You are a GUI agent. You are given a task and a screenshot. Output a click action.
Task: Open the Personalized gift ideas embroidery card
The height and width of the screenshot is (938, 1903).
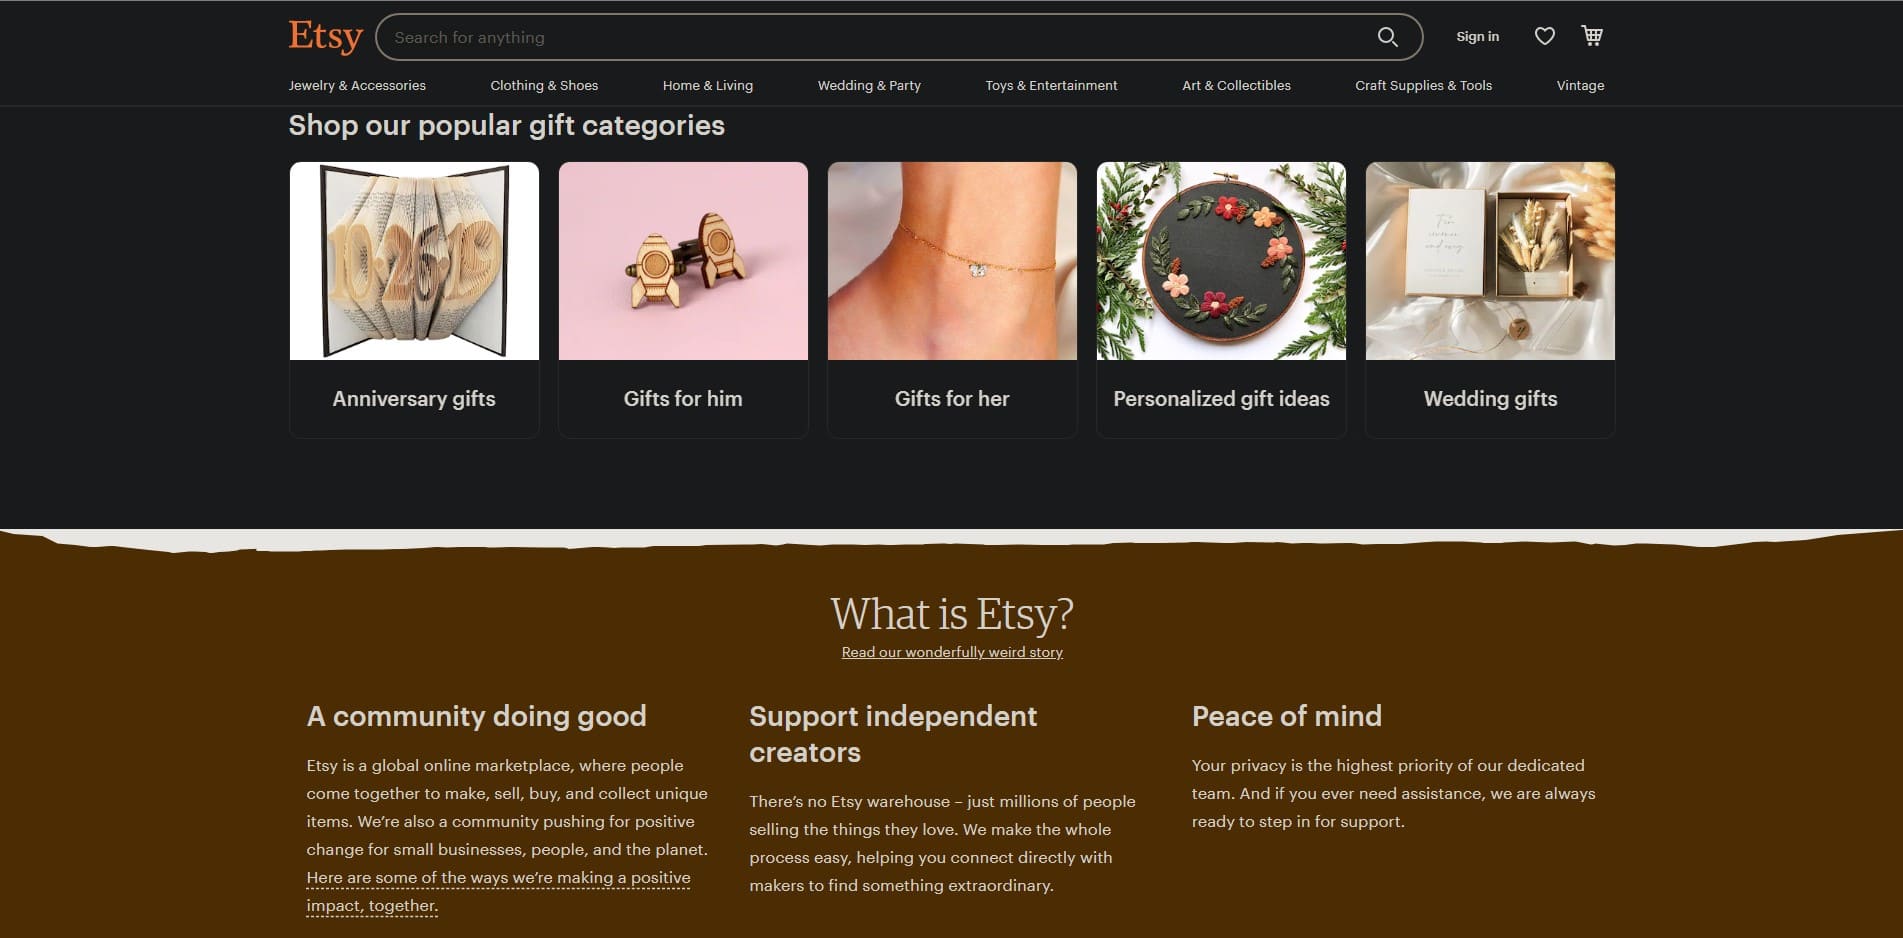1221,300
